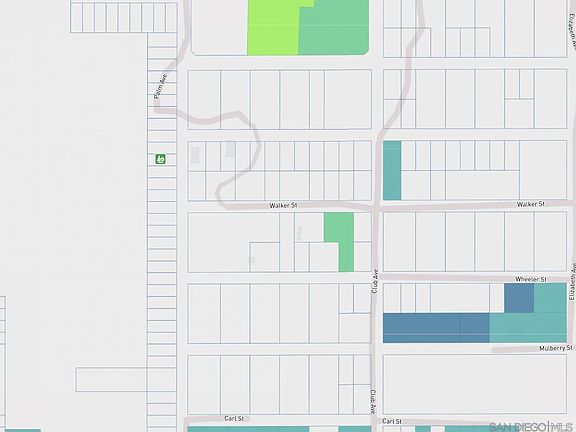Click the Palm Ave street label

[161, 87]
